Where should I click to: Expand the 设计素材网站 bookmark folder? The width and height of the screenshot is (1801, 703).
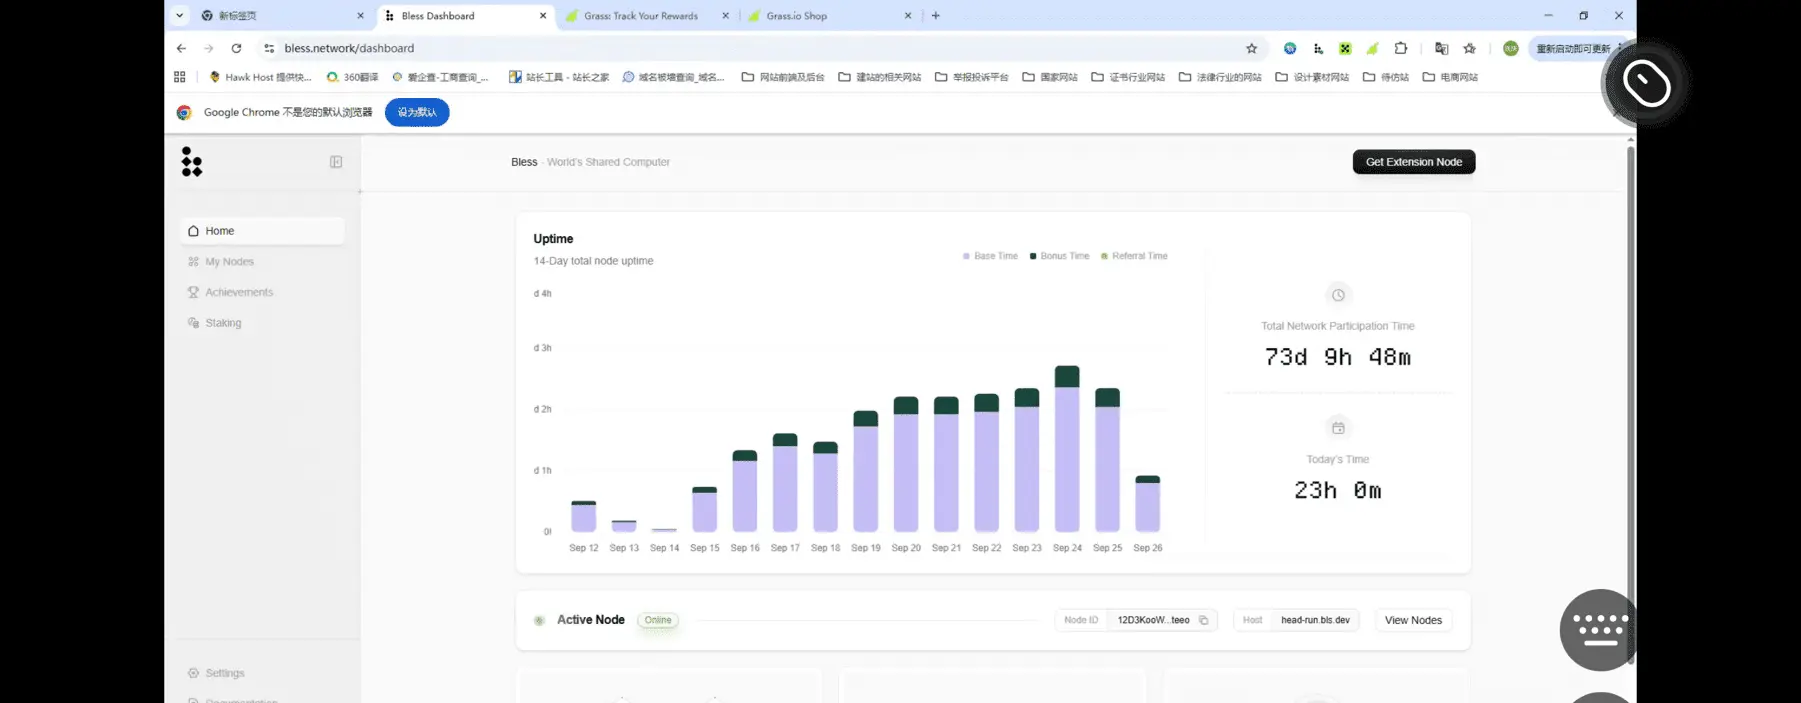click(1312, 77)
